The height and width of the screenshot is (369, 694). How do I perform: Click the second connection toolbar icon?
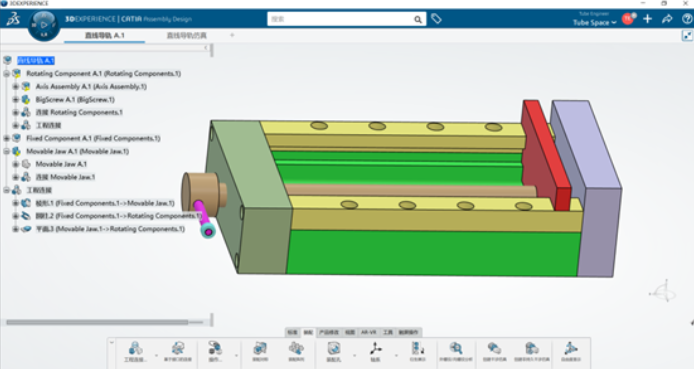pos(177,348)
